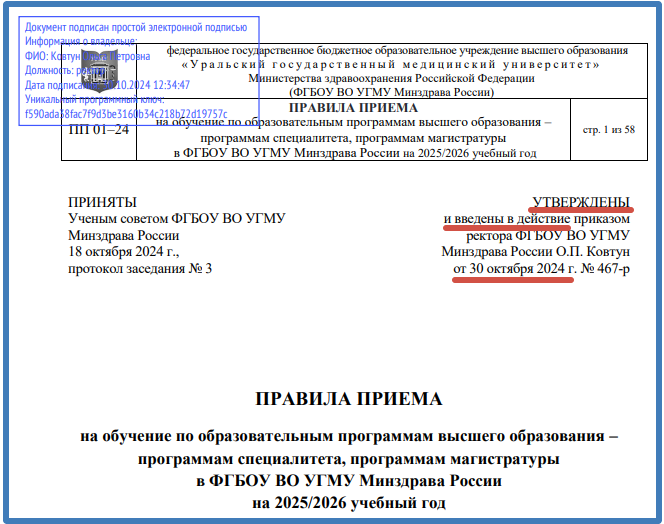Select "Уральский государственный медицинский университет" in the header
Screen dimensions: 664x524
click(x=390, y=64)
